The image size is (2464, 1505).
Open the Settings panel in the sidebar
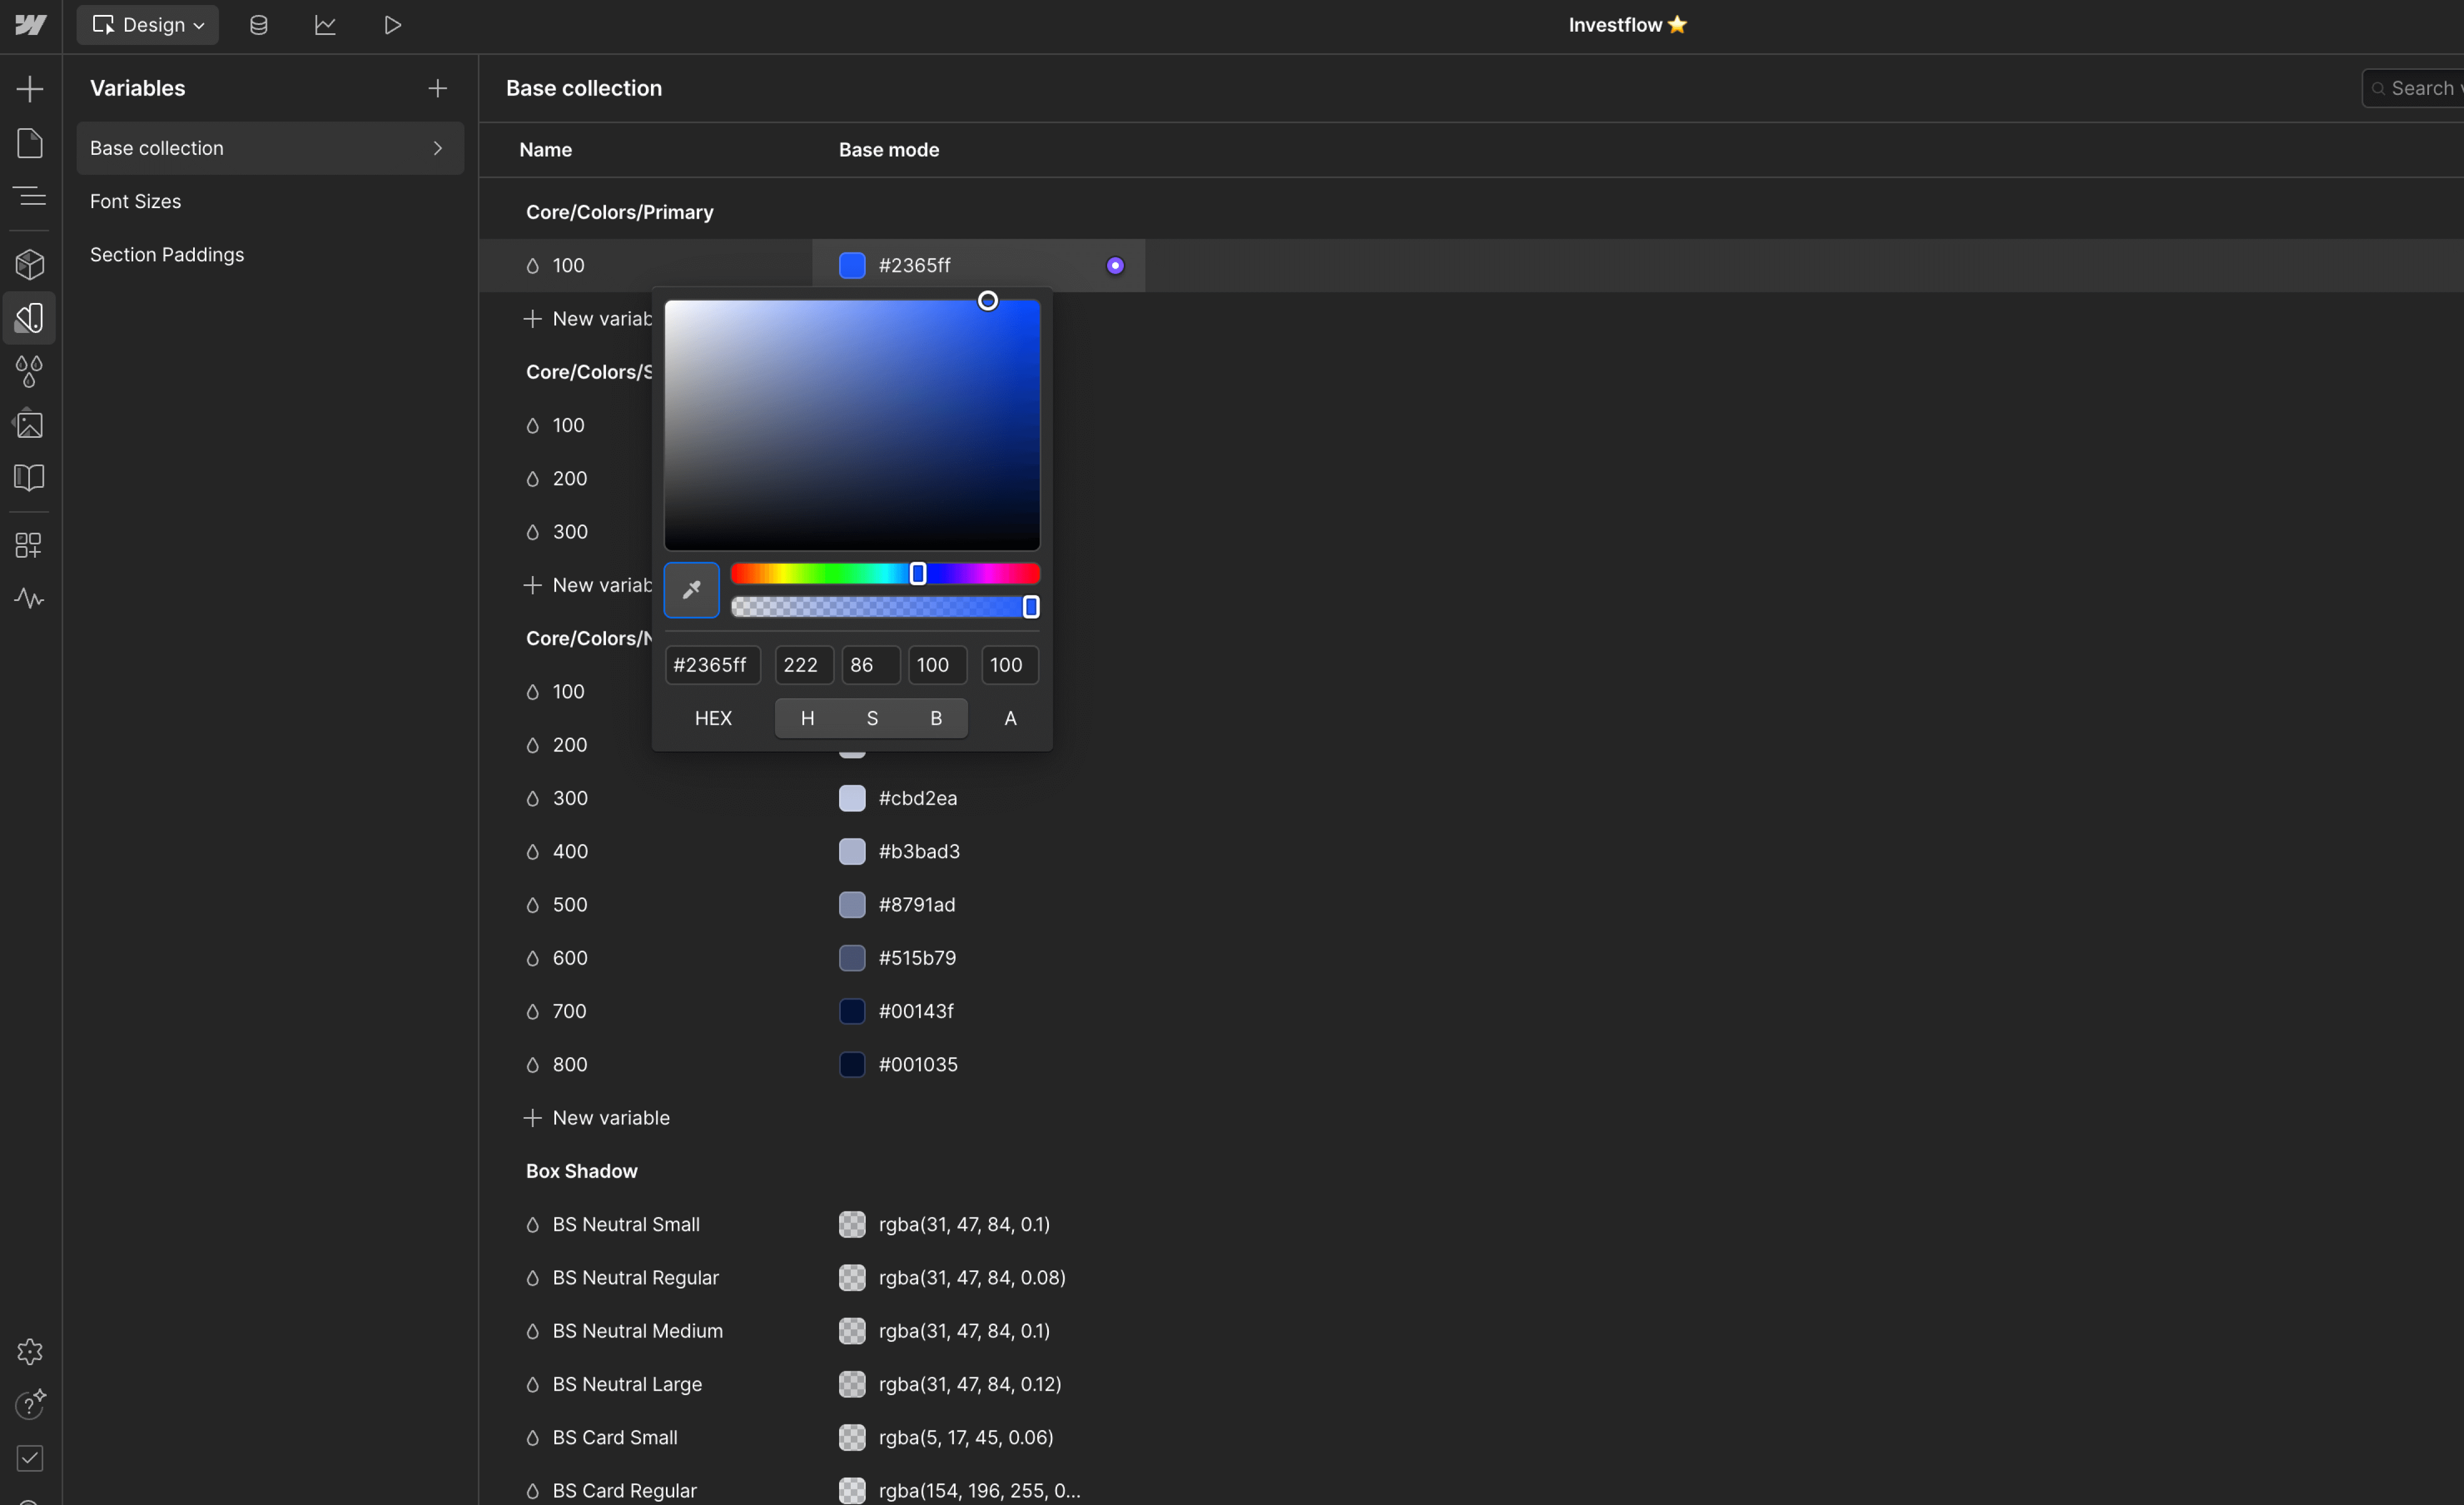click(x=29, y=1351)
